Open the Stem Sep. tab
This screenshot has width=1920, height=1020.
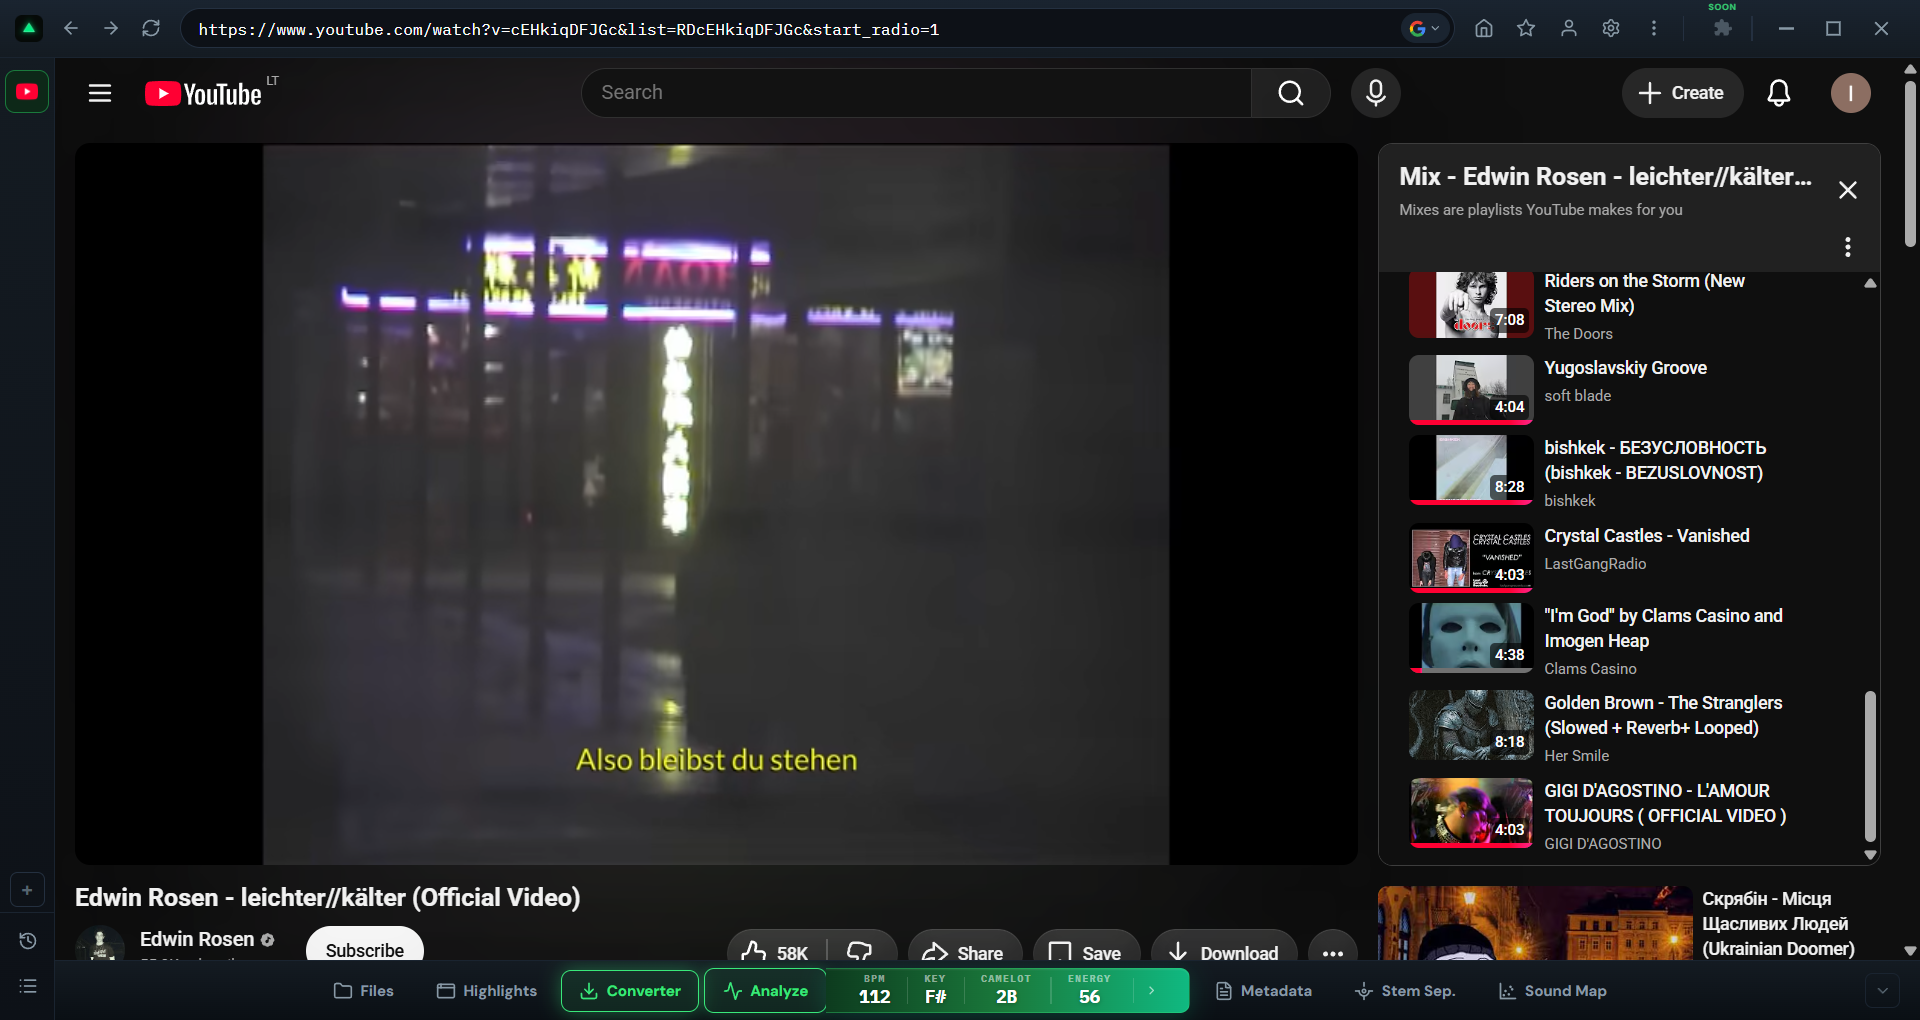[x=1405, y=991]
